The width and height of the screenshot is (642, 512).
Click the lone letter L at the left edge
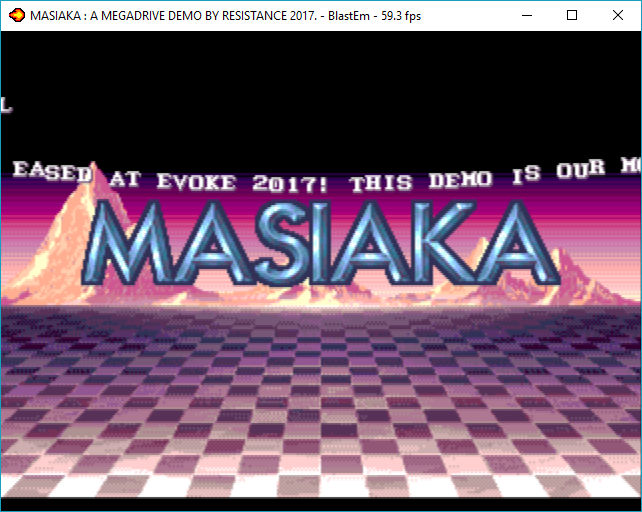(6, 105)
